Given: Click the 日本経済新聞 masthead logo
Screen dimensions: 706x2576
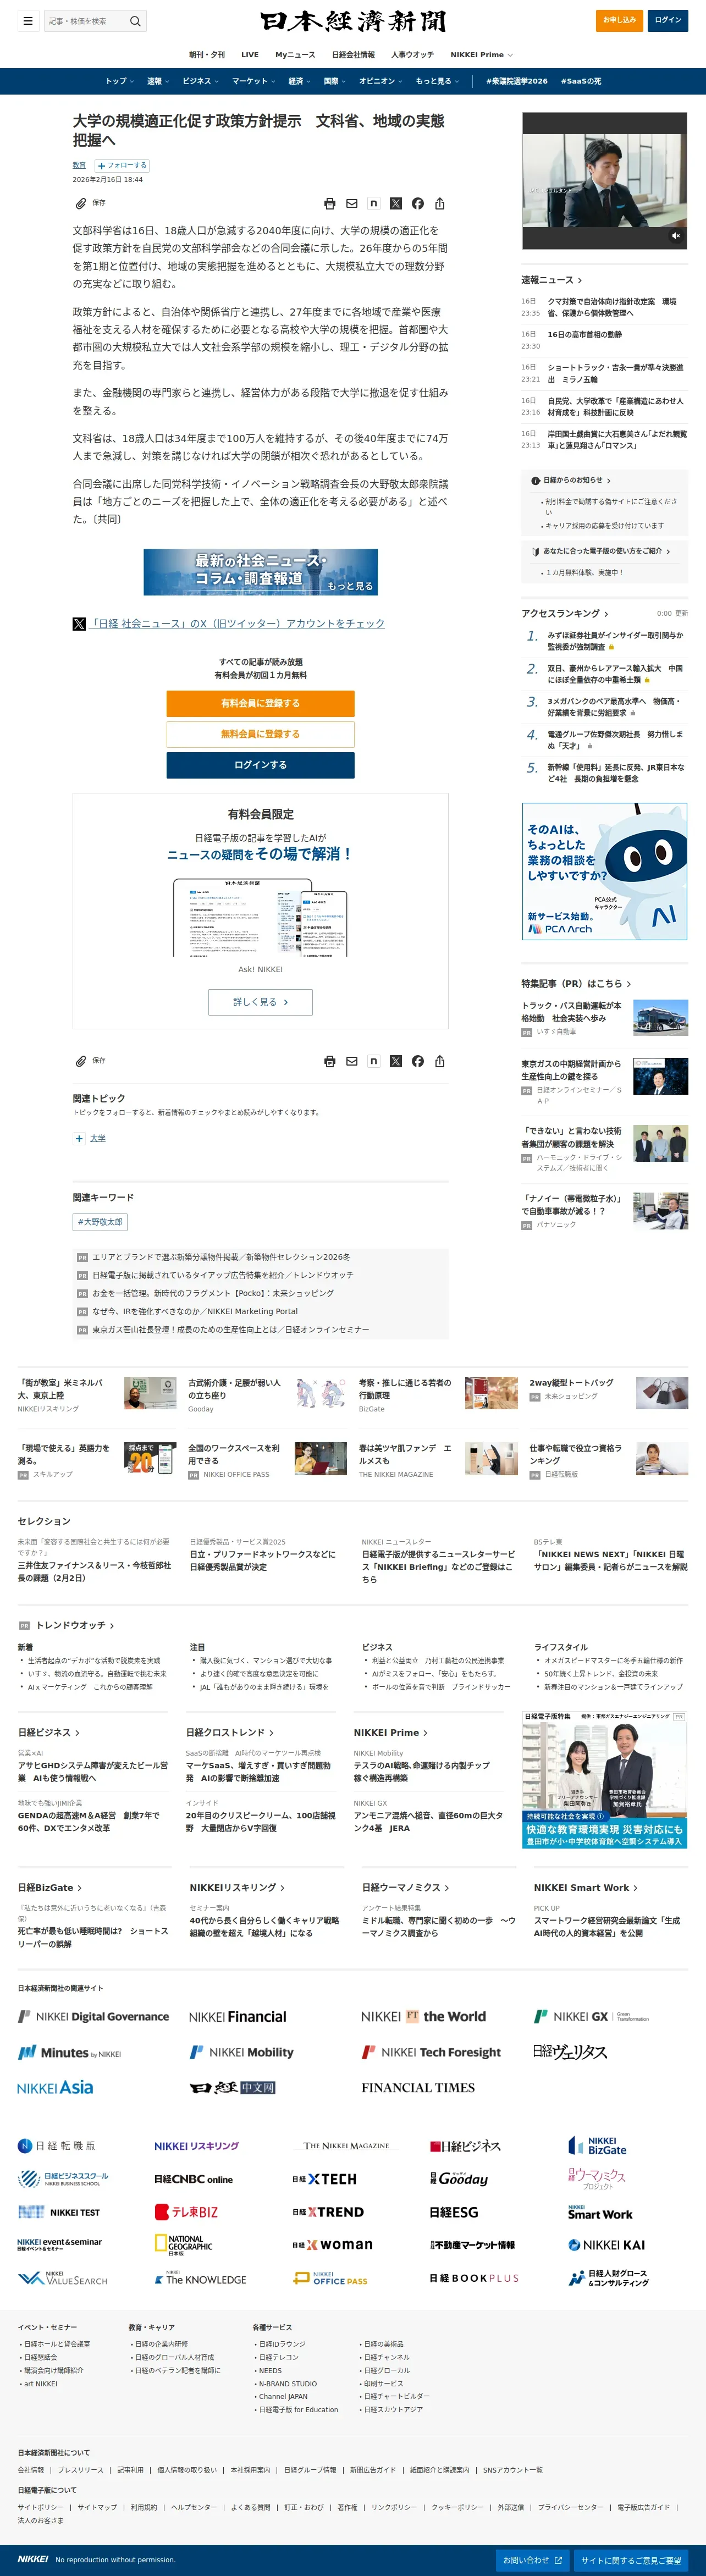Looking at the screenshot, I should pyautogui.click(x=353, y=21).
